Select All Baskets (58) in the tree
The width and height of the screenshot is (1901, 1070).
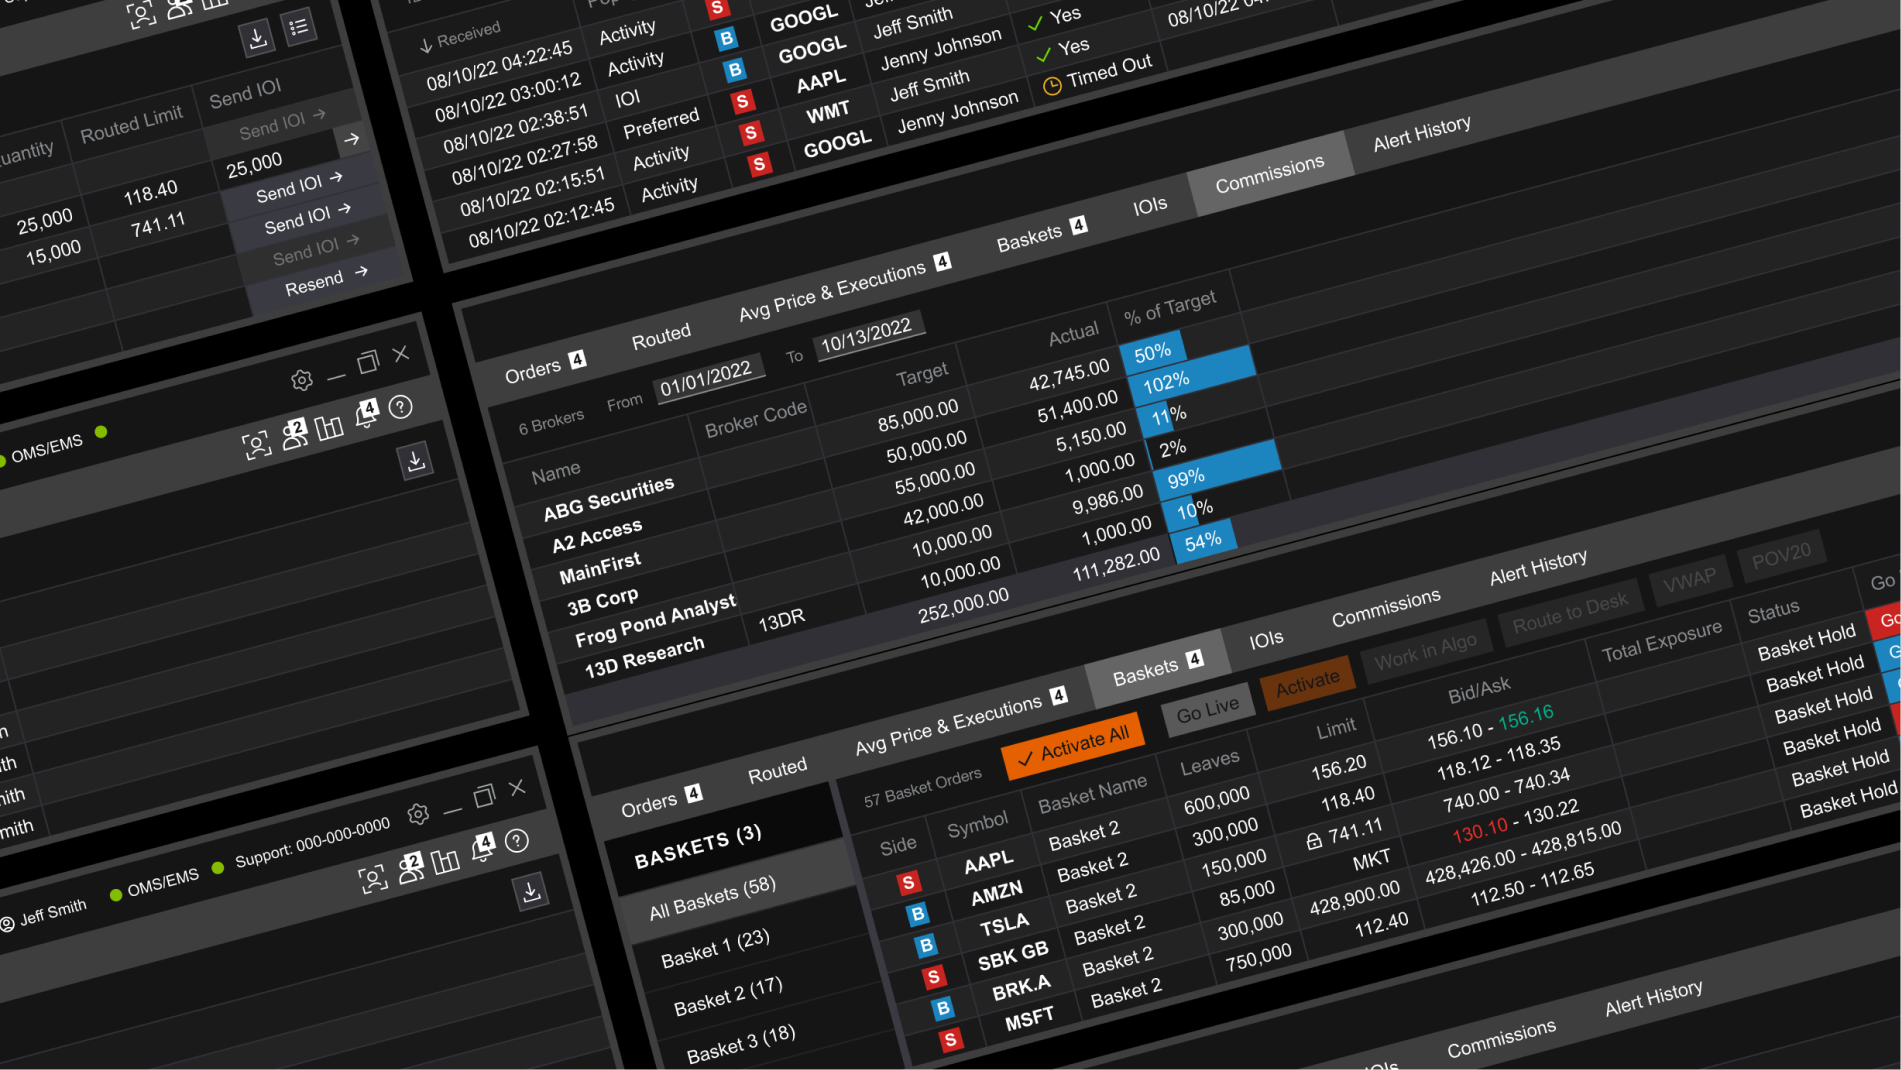coord(712,898)
